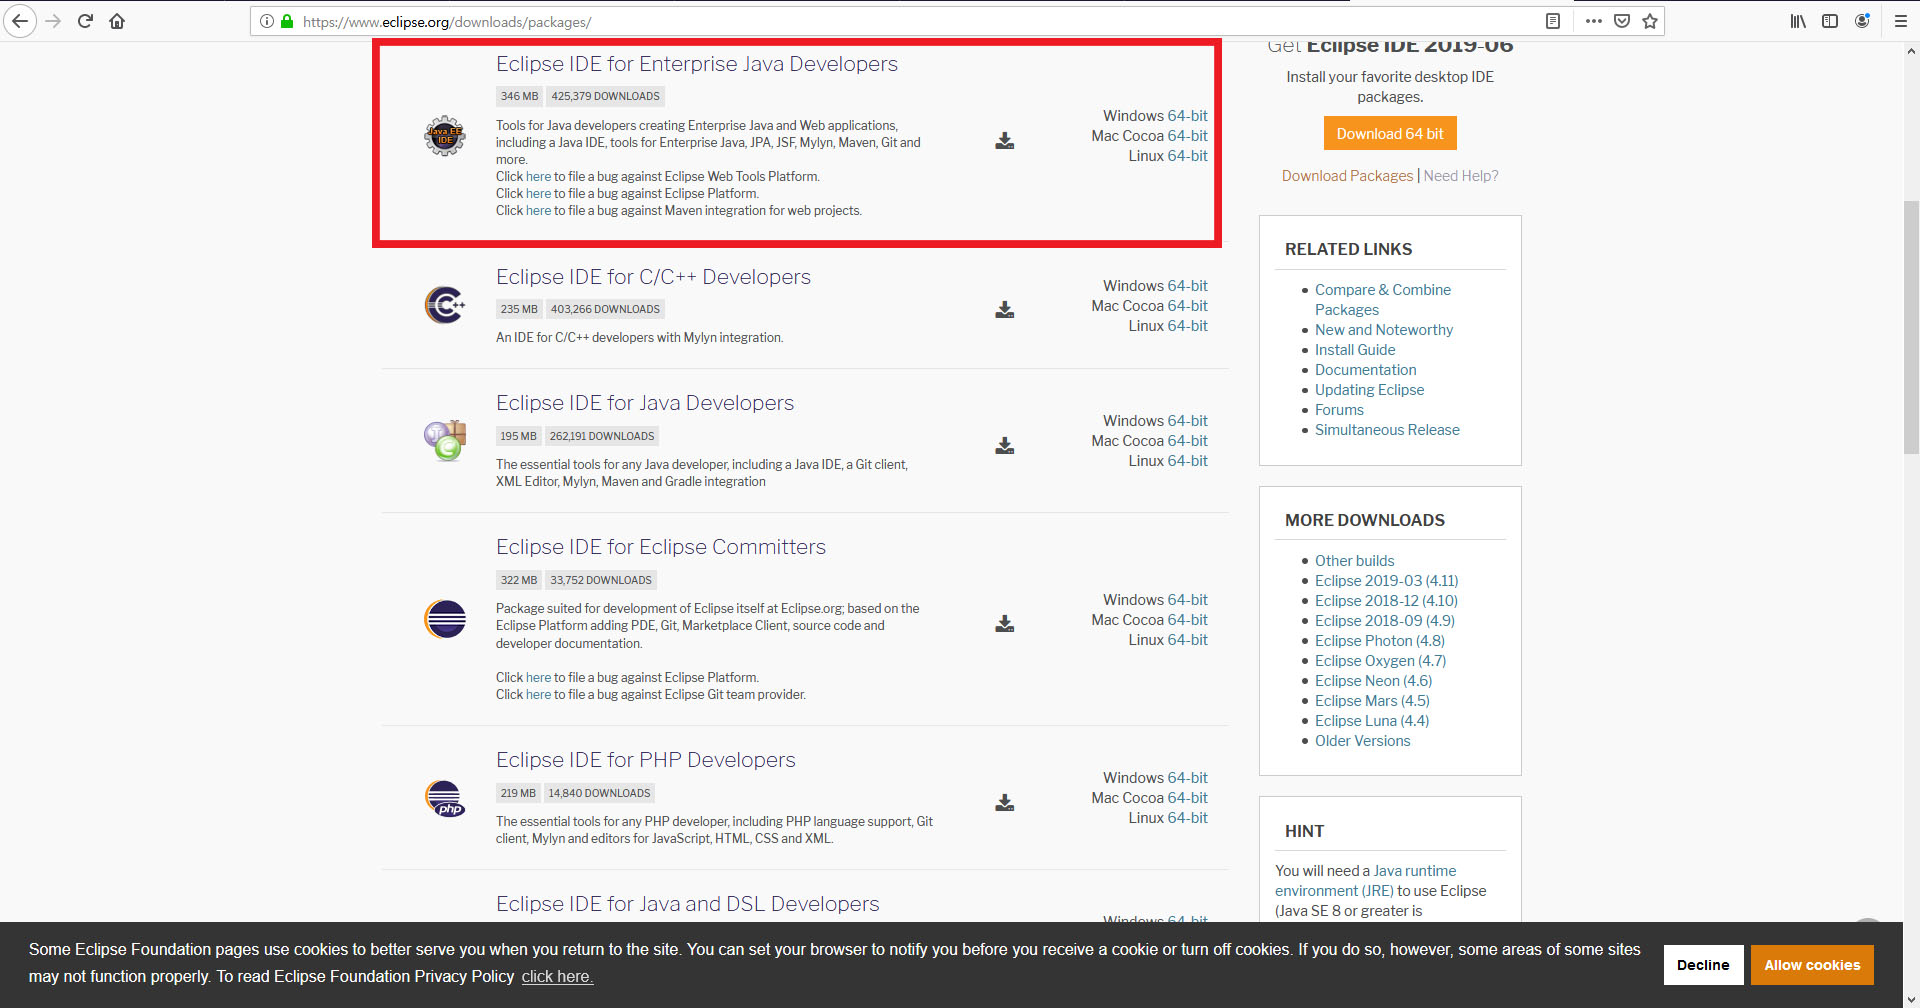
Task: Toggle reader view icon in address bar
Action: coord(1553,21)
